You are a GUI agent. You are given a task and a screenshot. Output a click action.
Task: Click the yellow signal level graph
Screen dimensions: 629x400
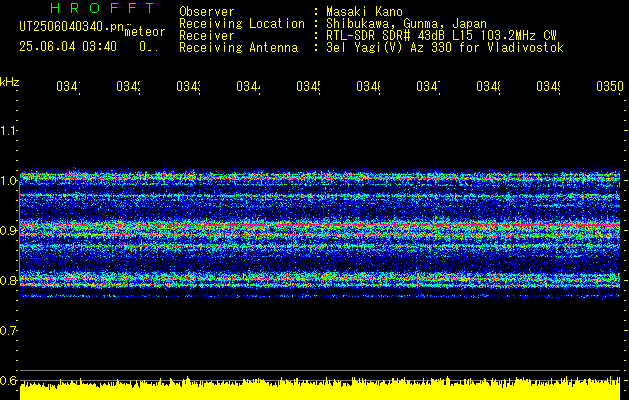(x=320, y=388)
